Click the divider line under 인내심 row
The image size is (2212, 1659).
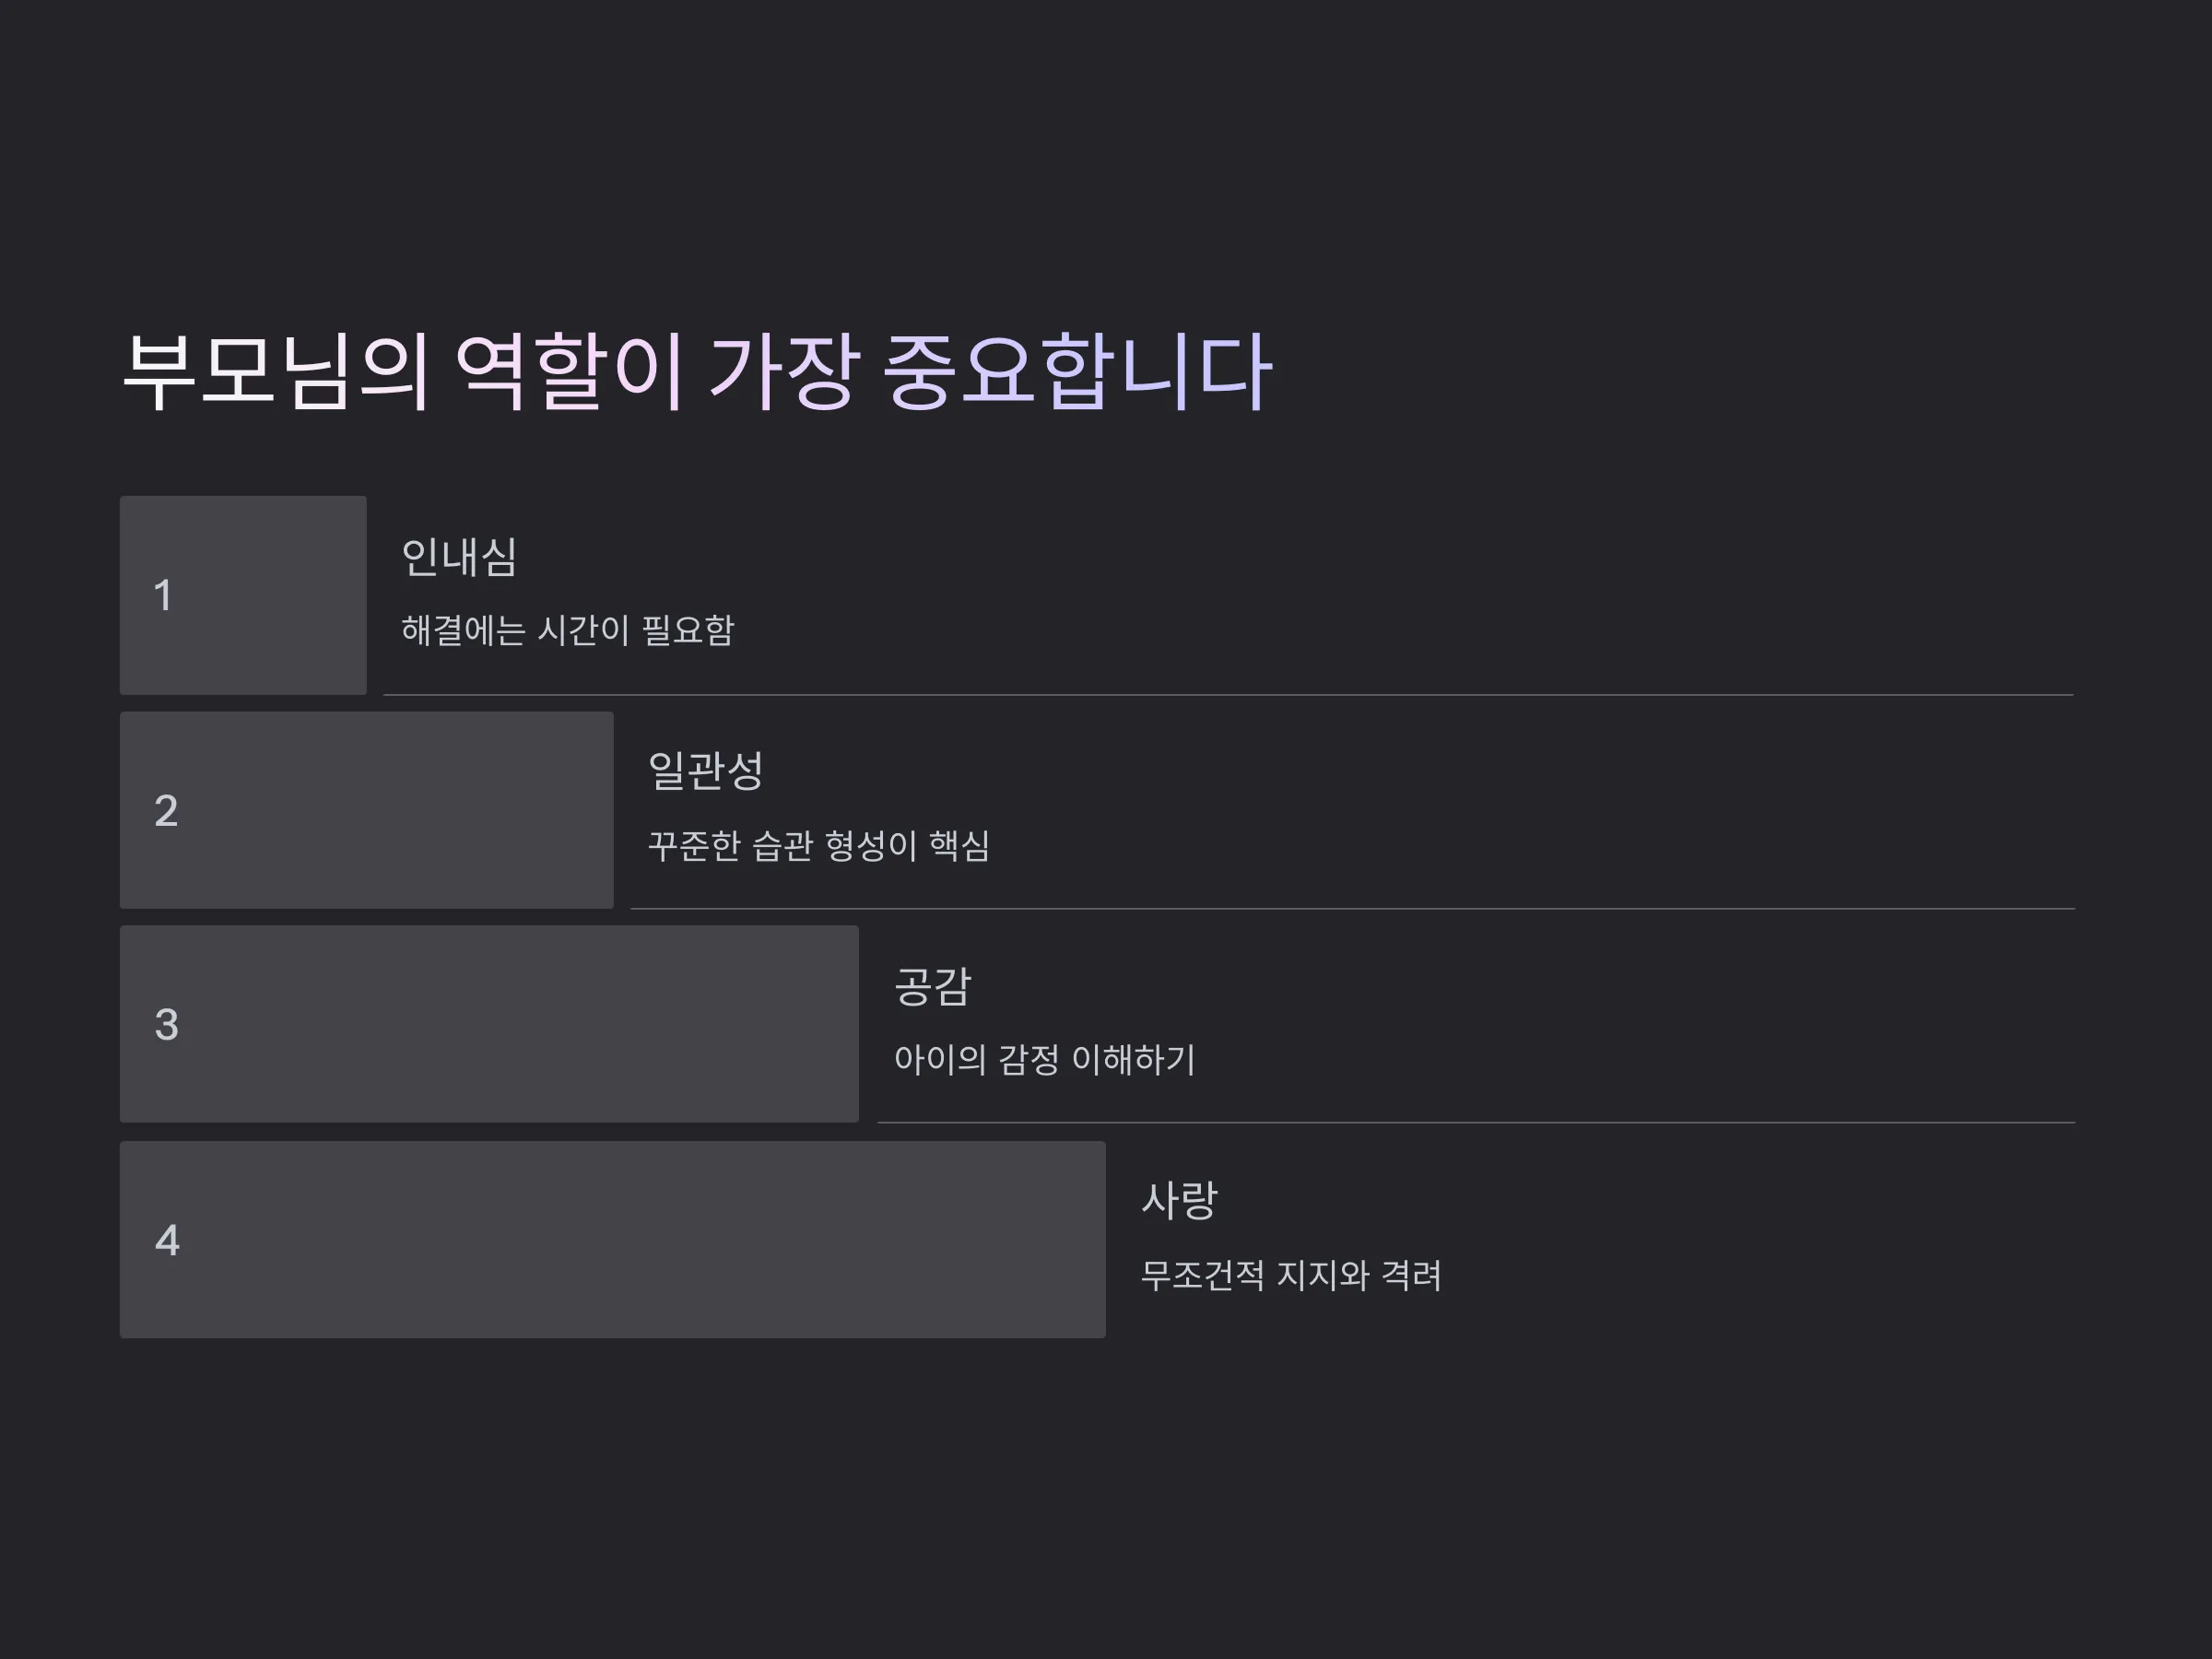[1229, 694]
